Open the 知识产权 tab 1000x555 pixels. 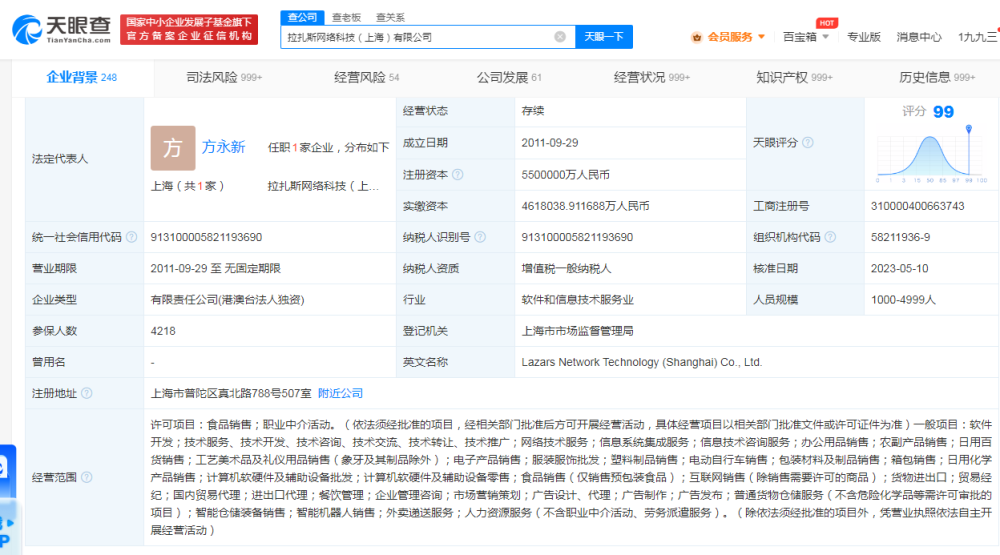(794, 77)
